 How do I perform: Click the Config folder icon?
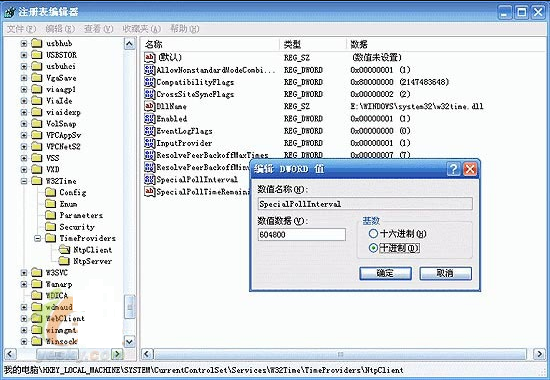(51, 192)
